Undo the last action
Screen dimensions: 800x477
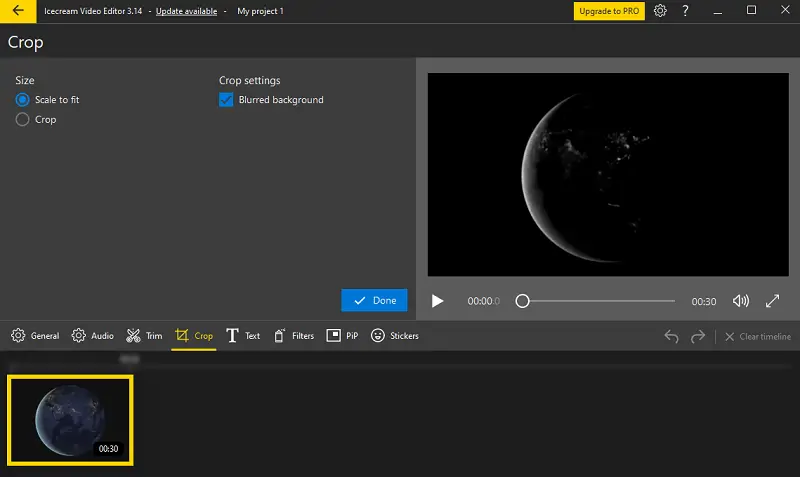[671, 336]
